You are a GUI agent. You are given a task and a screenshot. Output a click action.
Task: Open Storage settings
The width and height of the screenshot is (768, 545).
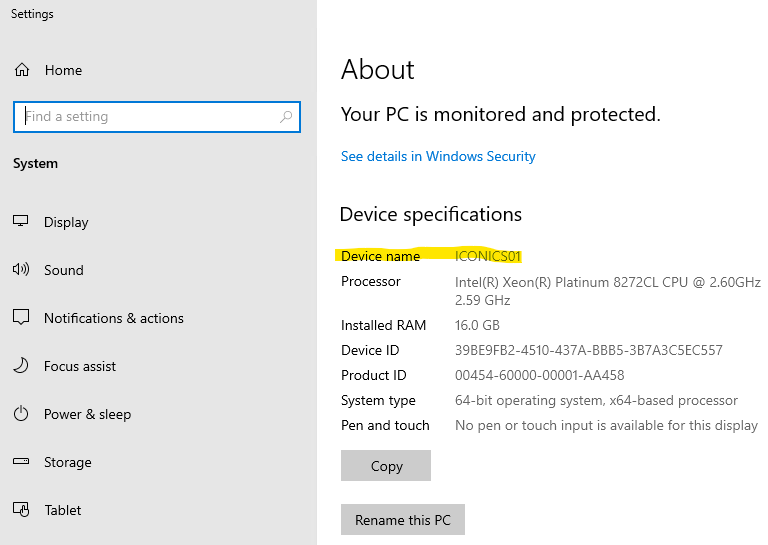68,462
